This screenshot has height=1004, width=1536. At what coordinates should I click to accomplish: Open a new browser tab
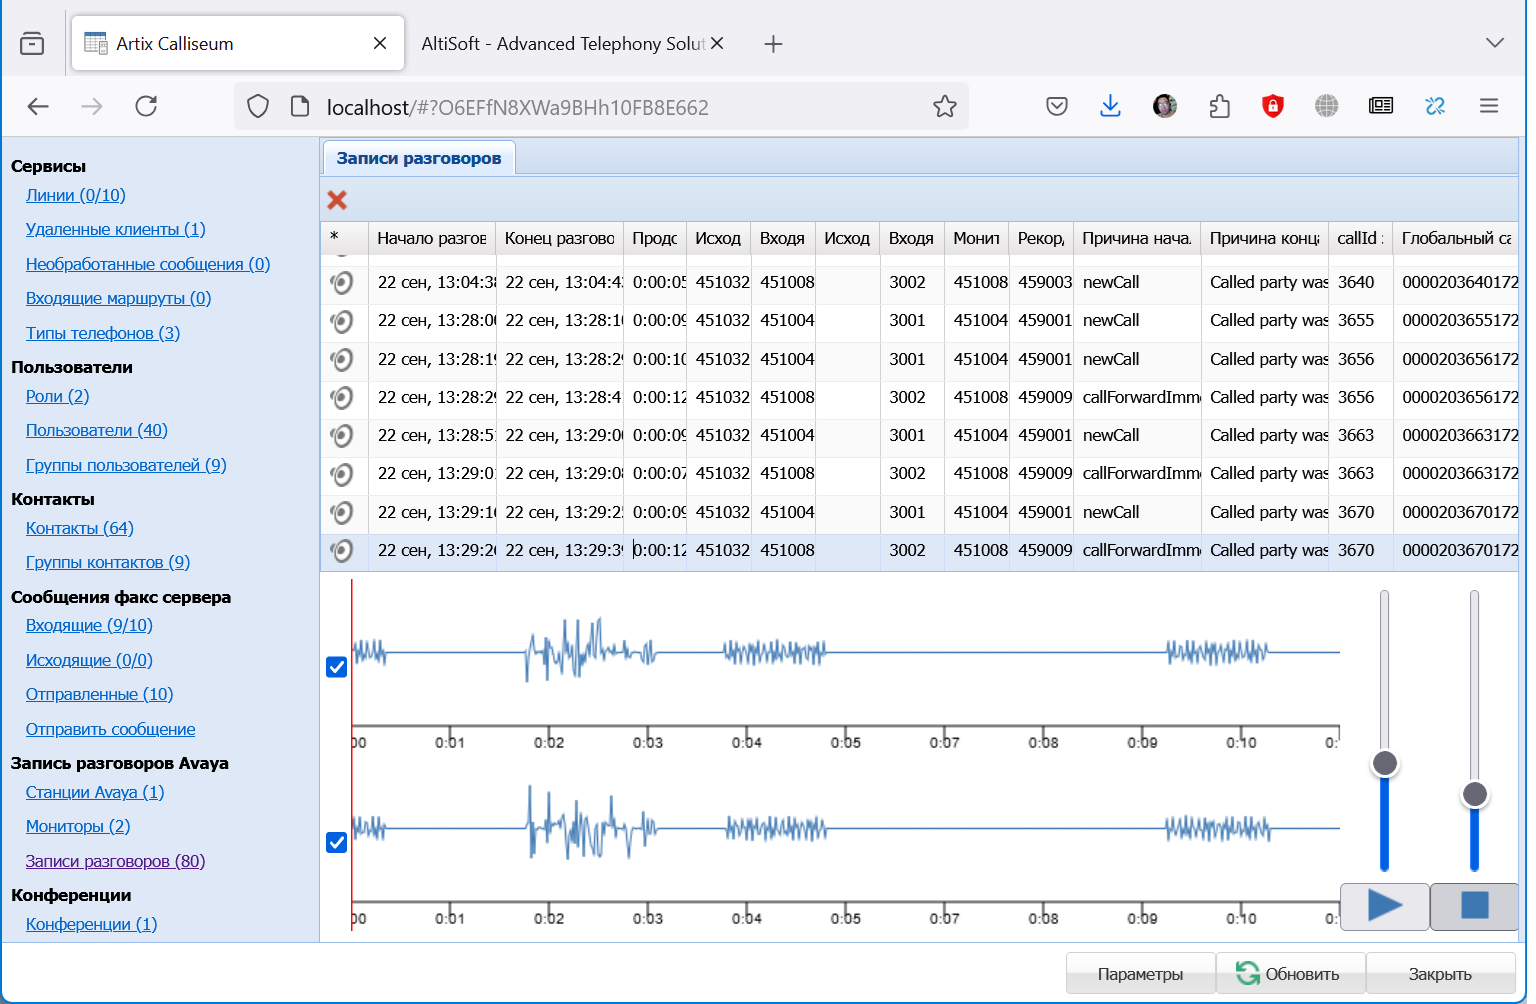(773, 43)
